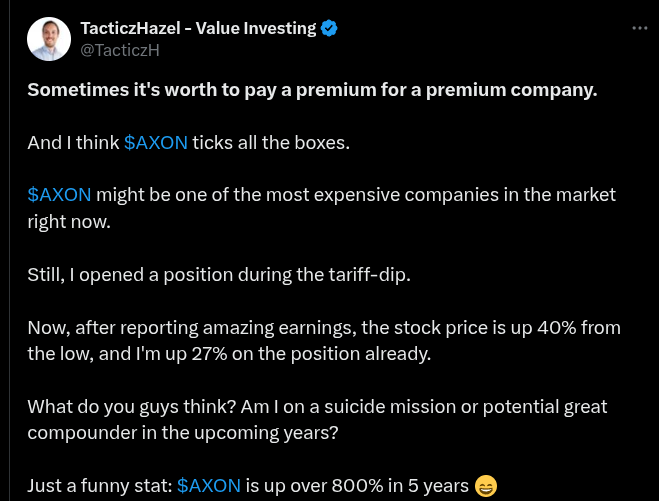Open TacticzHazel's profile picture
Image resolution: width=659 pixels, height=501 pixels.
click(48, 38)
